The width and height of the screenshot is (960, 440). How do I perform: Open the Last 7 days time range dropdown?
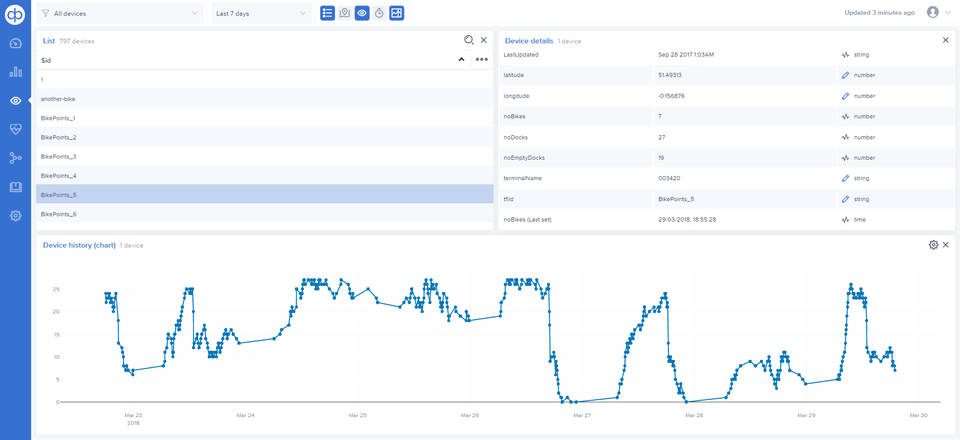[x=261, y=14]
